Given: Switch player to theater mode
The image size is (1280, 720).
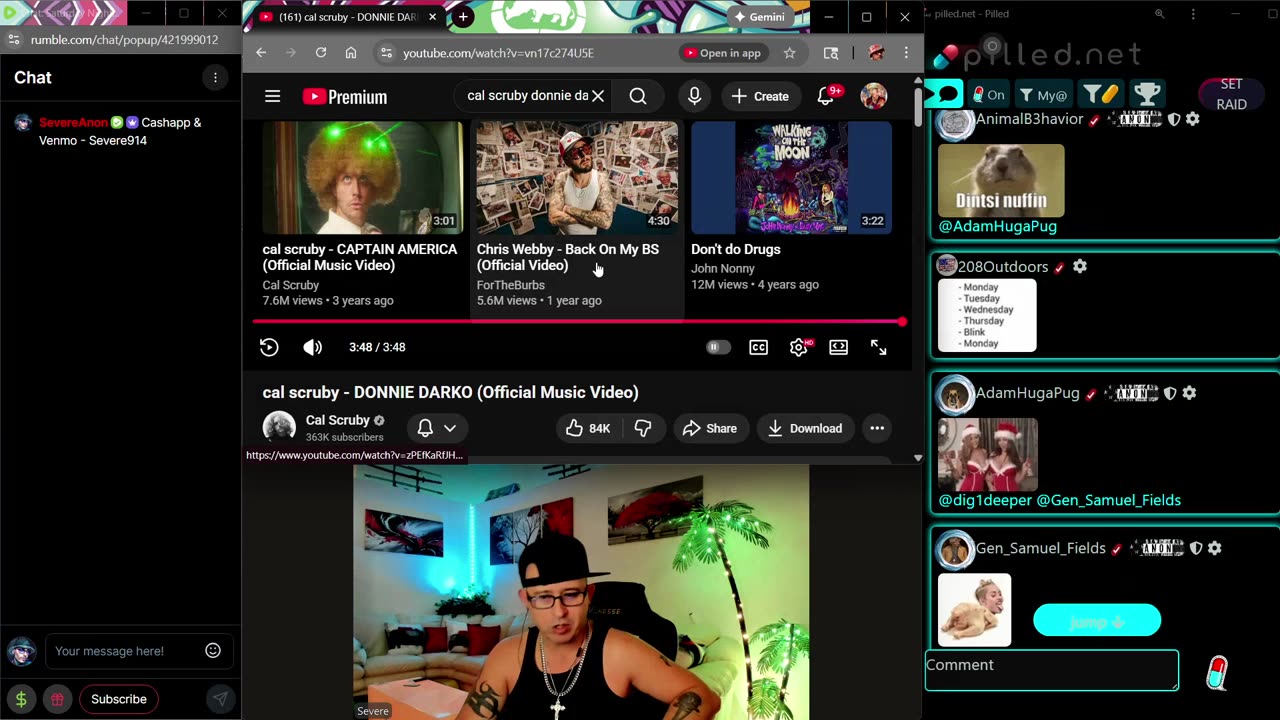Looking at the screenshot, I should [x=839, y=347].
